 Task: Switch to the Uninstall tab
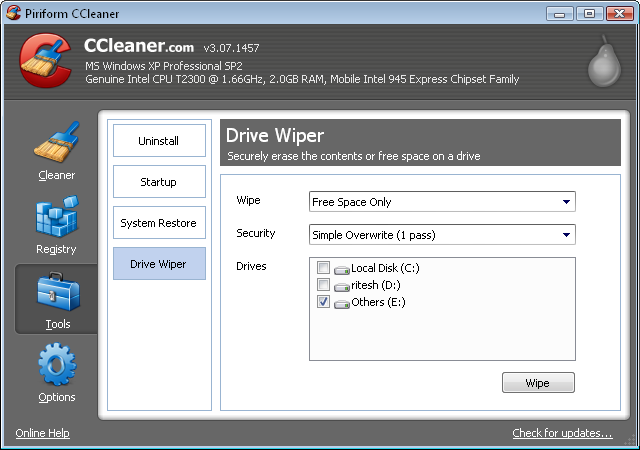pos(159,141)
